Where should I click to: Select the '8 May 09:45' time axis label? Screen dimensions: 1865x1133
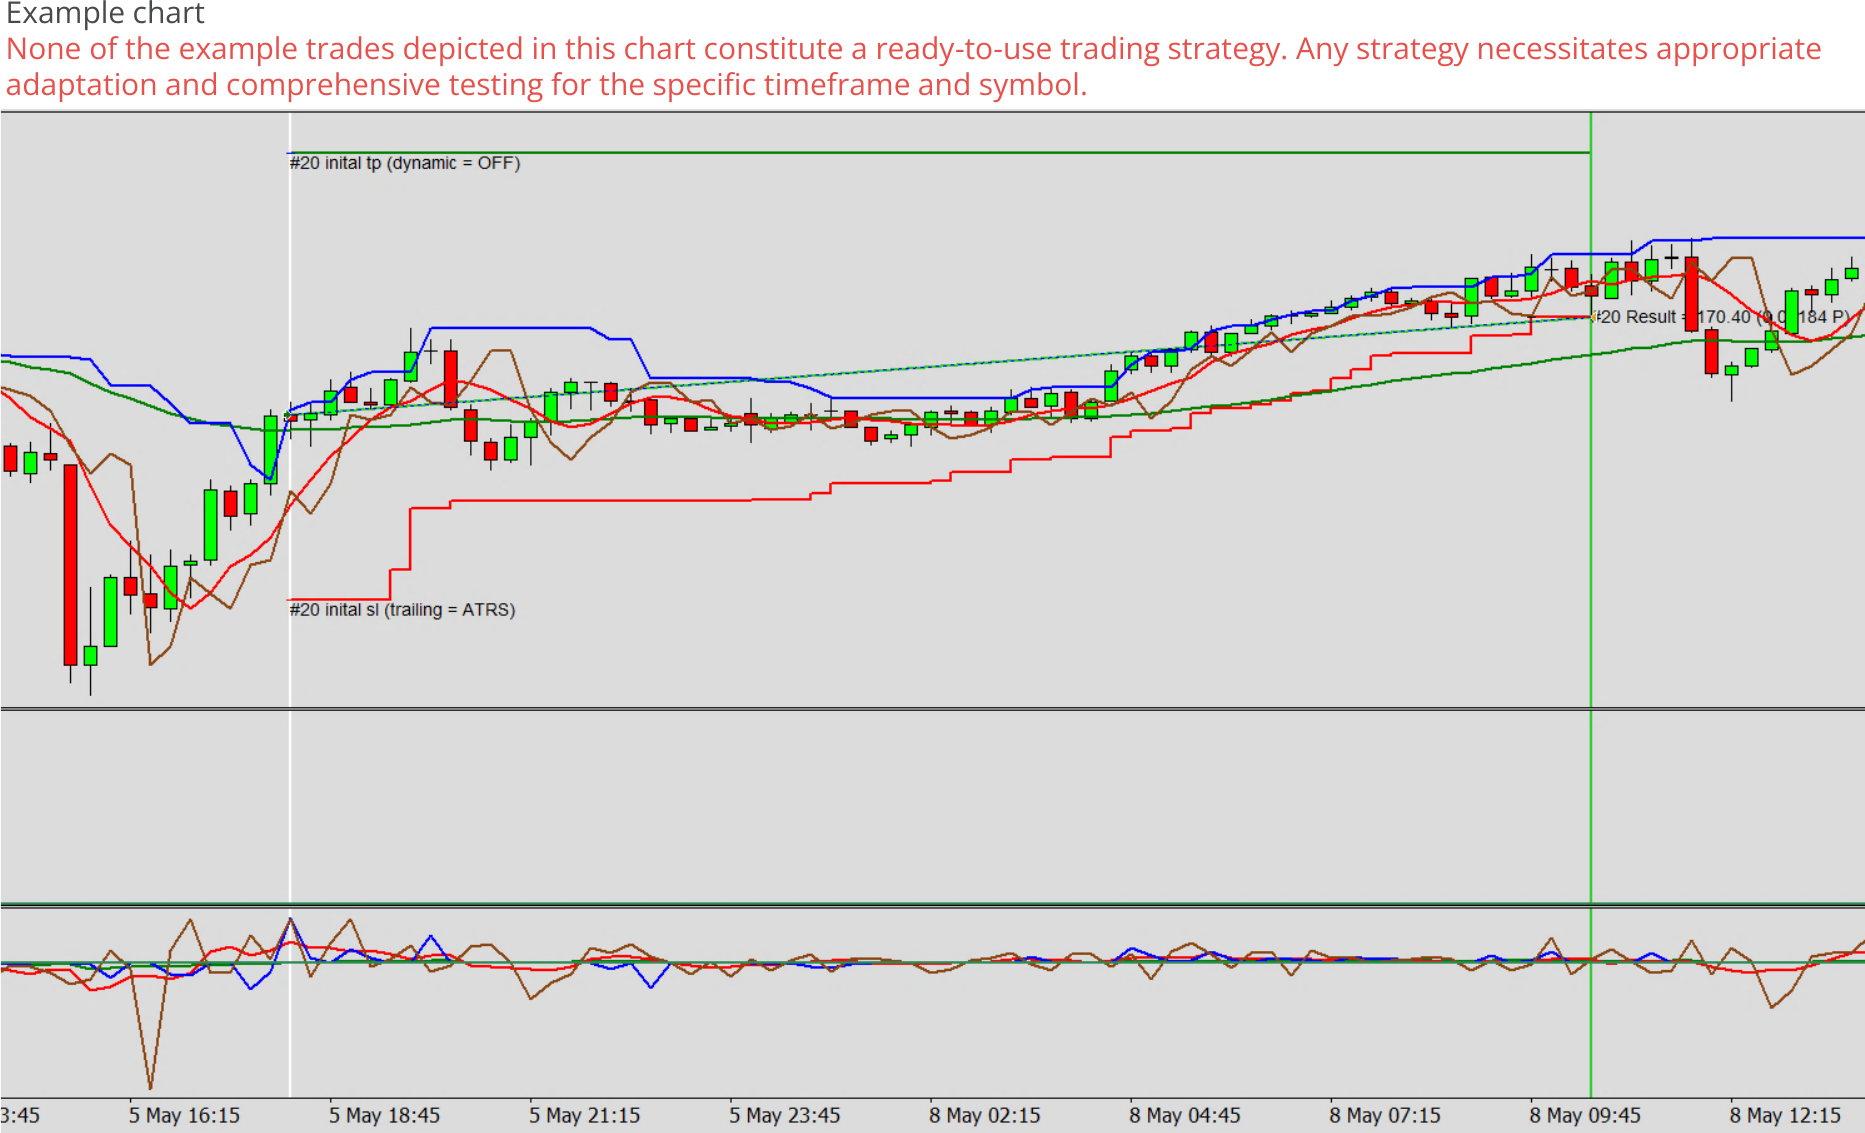1584,1116
